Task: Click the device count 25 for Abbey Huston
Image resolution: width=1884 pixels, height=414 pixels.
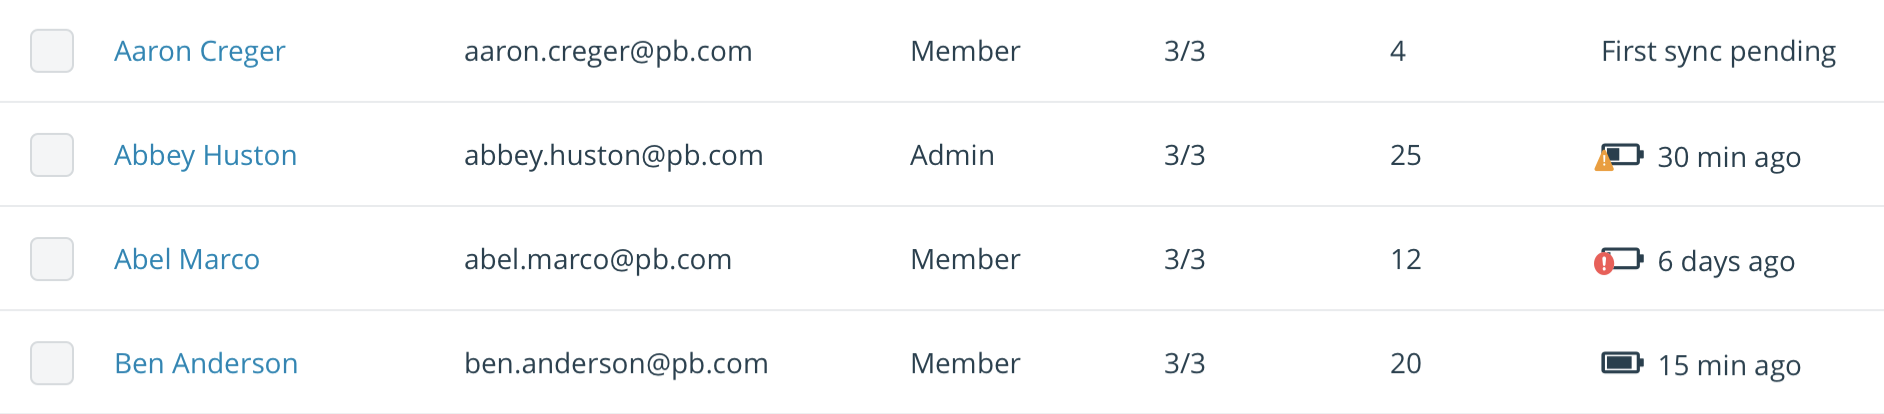Action: pos(1406,155)
